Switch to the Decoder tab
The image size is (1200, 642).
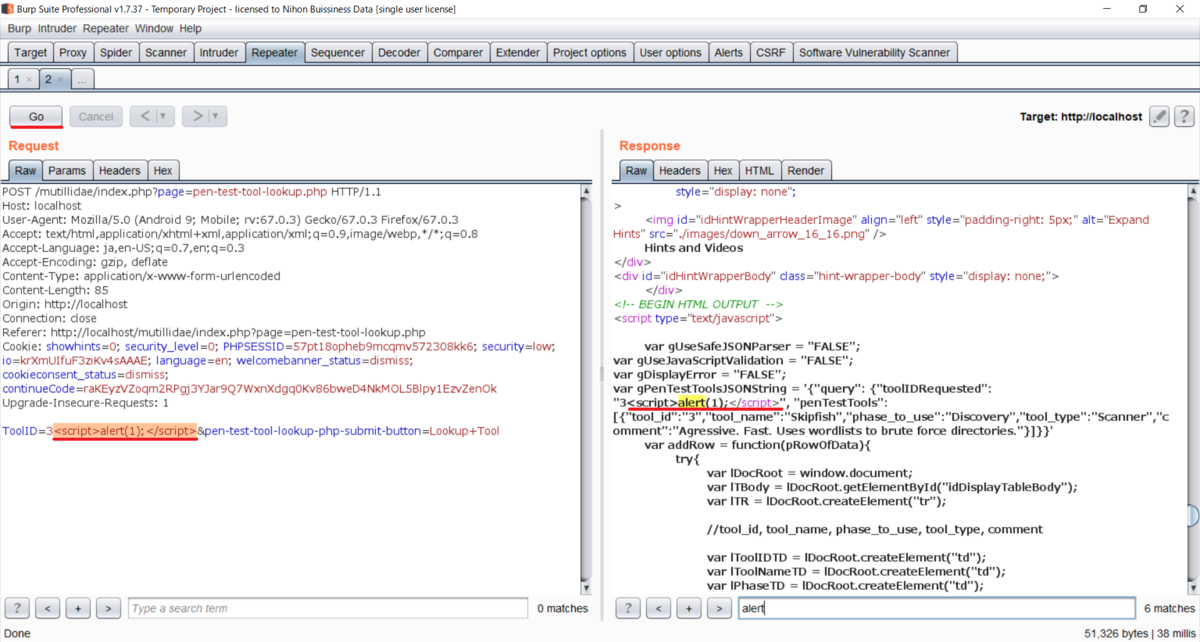(400, 52)
